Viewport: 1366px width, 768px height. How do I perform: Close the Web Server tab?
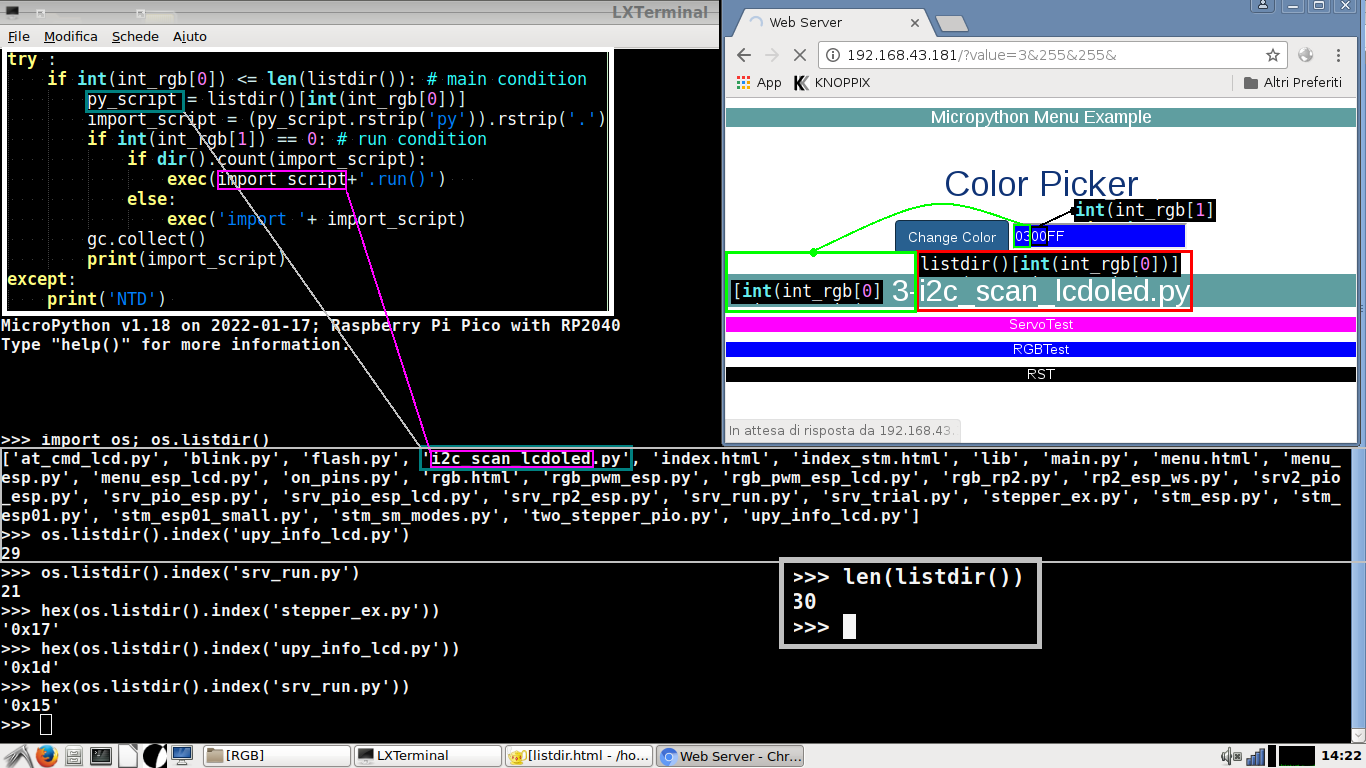914,22
